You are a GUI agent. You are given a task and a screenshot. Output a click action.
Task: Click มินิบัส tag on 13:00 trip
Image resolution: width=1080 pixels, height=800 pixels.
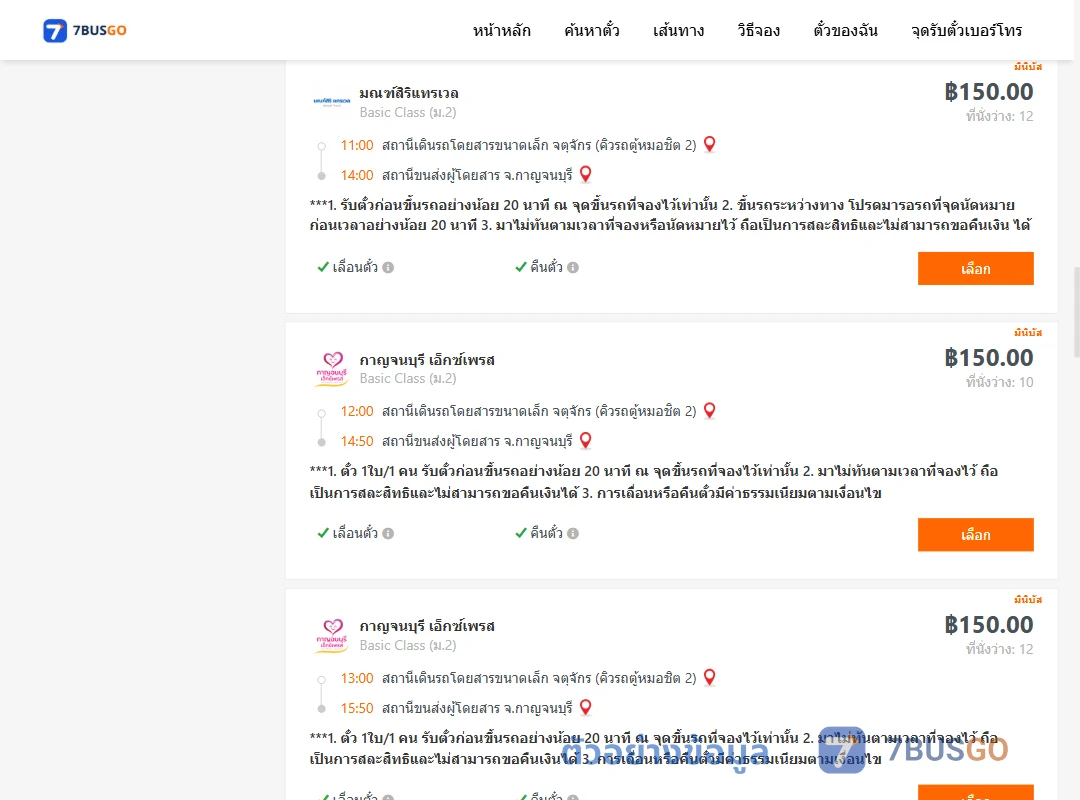pos(1028,599)
